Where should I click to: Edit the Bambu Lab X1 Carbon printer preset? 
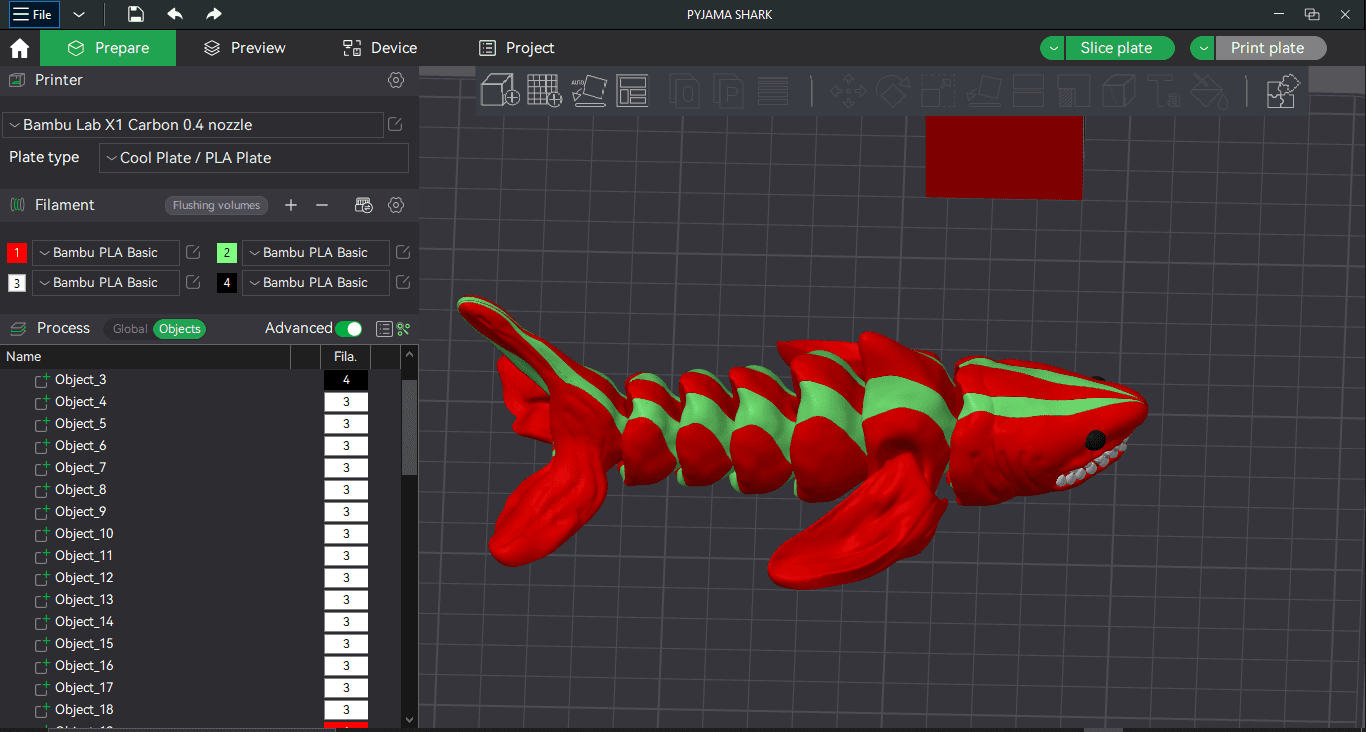pos(395,125)
